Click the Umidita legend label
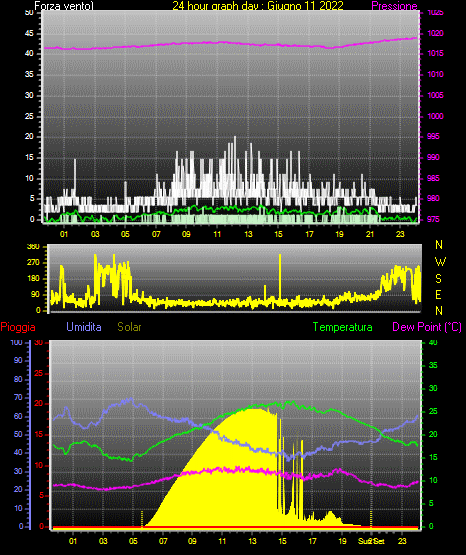Screen dimensions: 466x555 84,327
